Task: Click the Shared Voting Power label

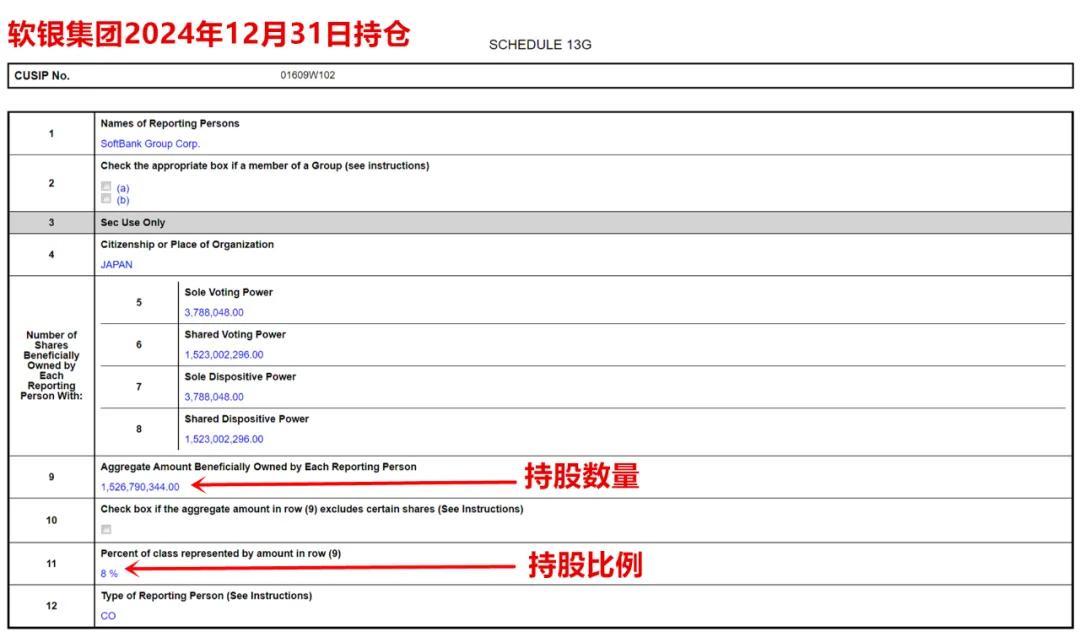Action: pos(235,335)
